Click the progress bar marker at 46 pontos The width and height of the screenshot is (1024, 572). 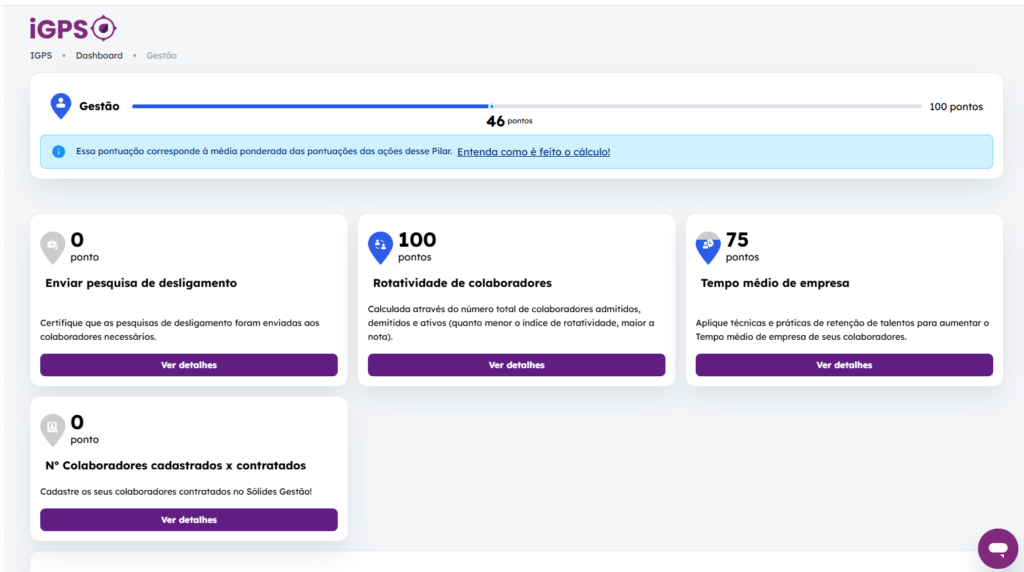pyautogui.click(x=491, y=106)
